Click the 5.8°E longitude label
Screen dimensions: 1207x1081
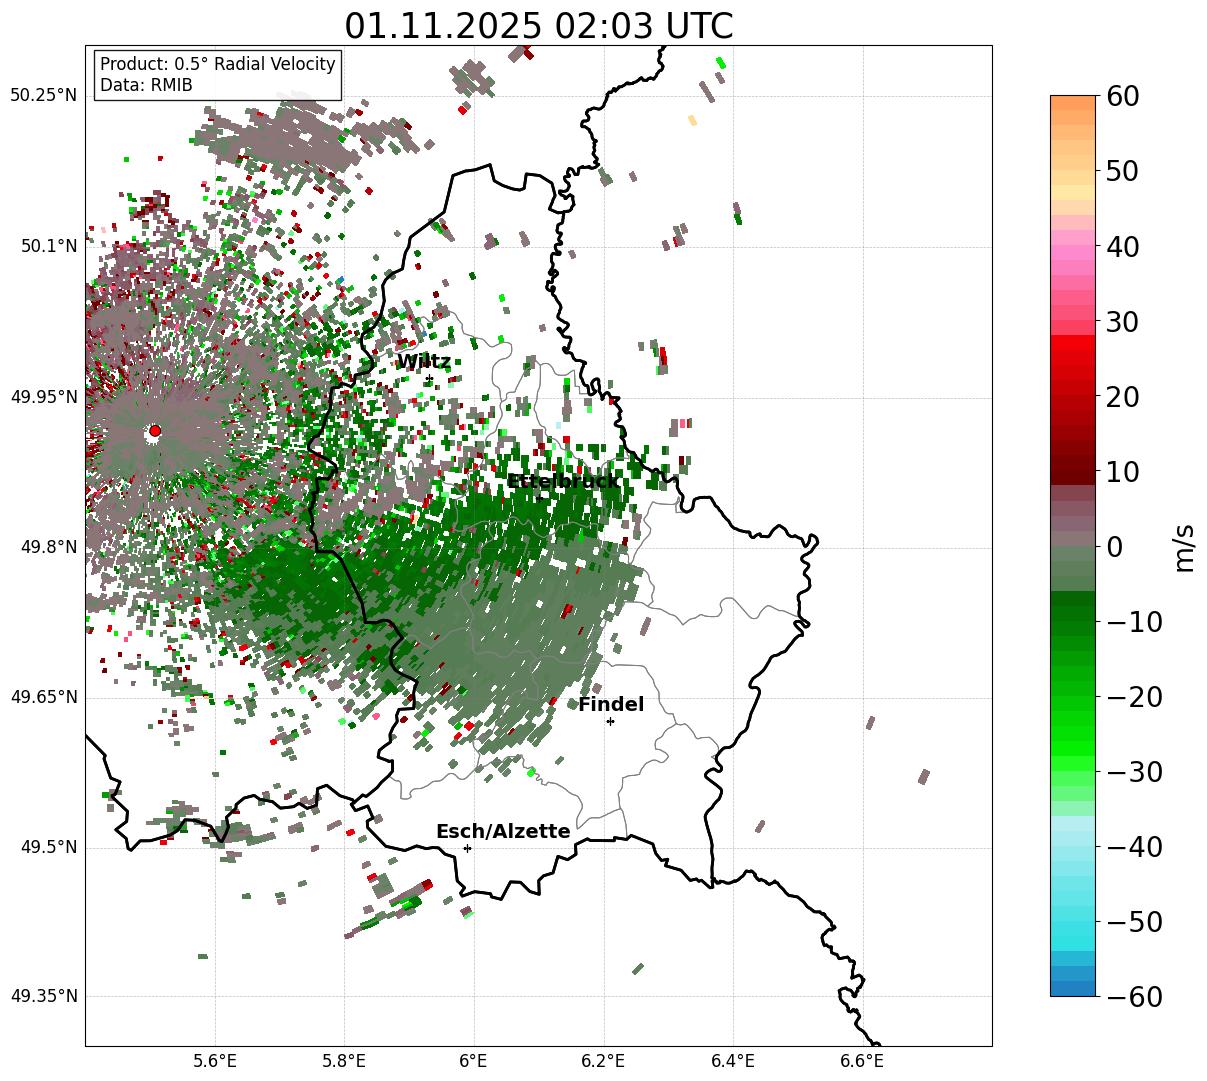pos(345,1061)
